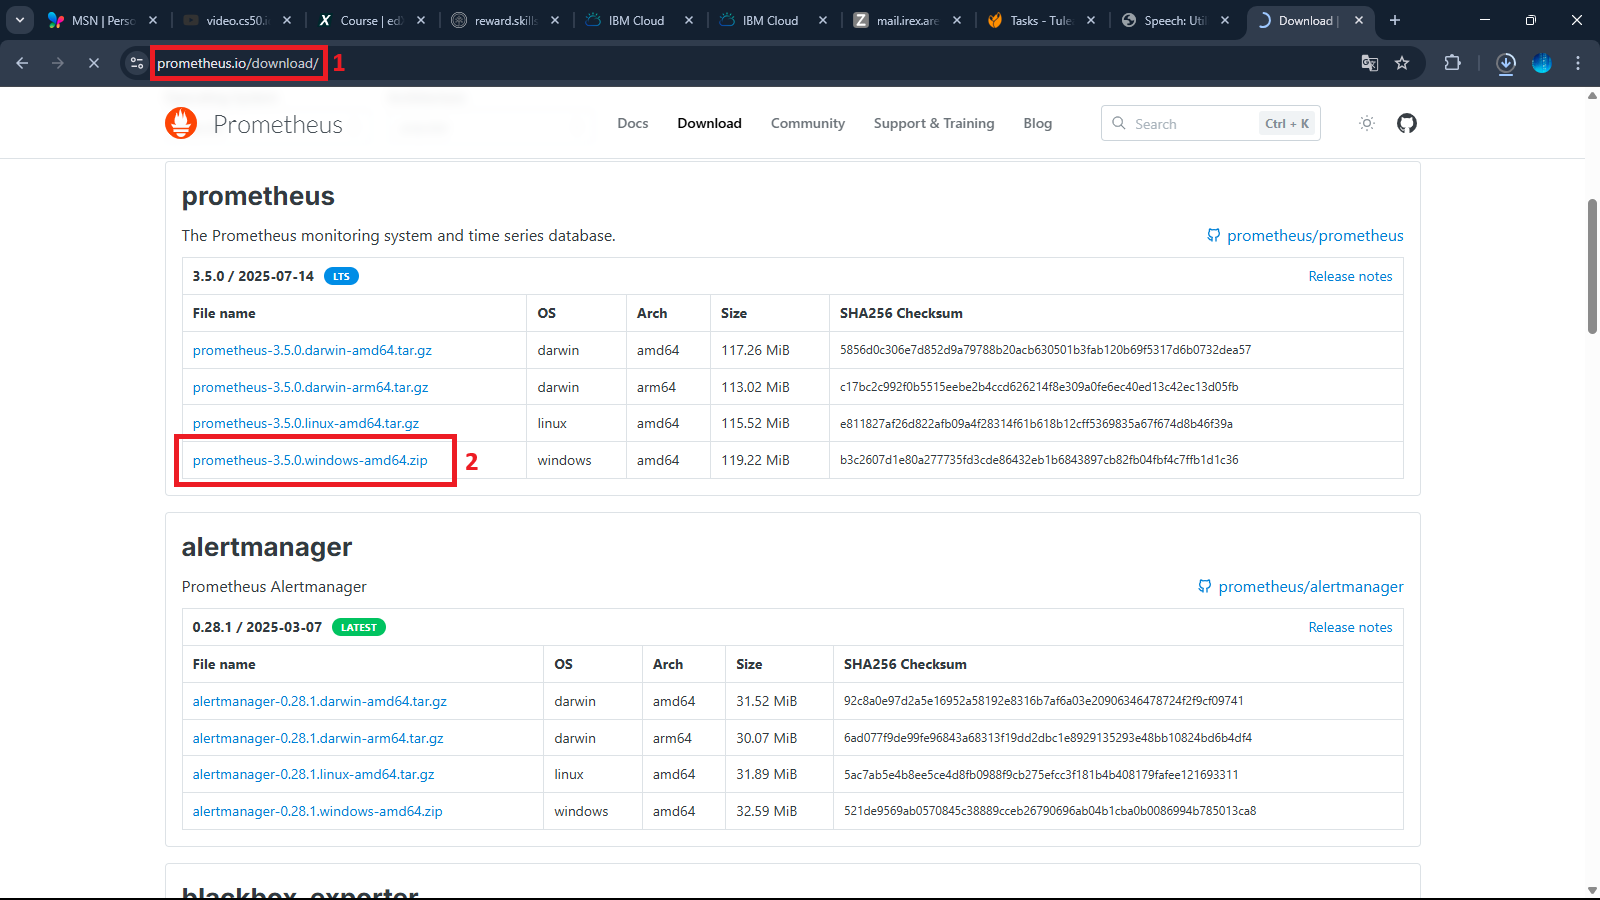Click the alertmanager section heading
Screen dimensions: 1600x900
click(267, 547)
